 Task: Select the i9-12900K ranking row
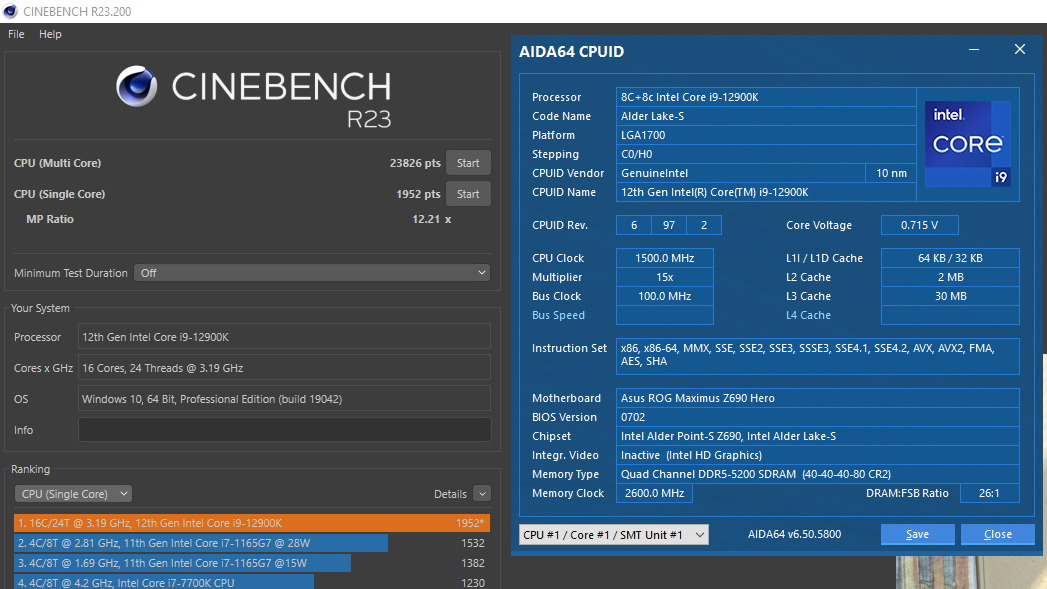pyautogui.click(x=252, y=523)
